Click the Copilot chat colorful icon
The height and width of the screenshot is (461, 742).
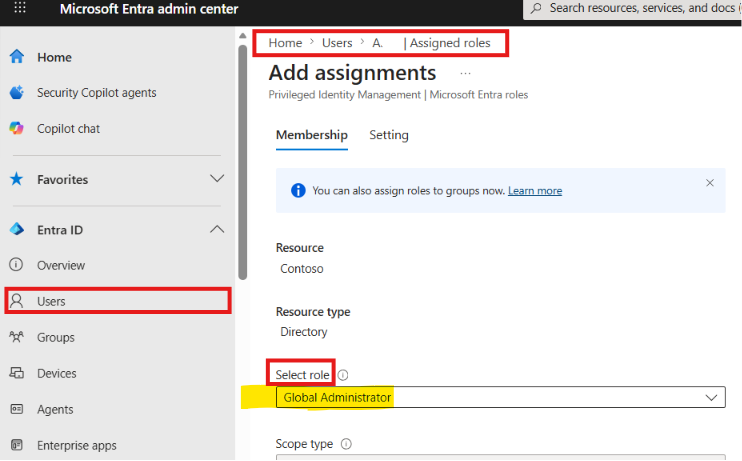click(x=17, y=128)
